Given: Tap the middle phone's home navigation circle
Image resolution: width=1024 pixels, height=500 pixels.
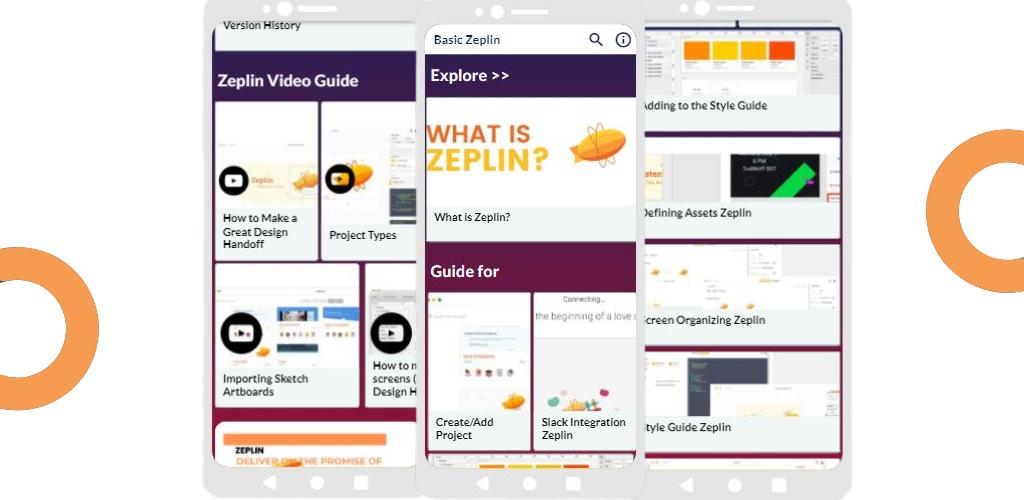Looking at the screenshot, I should 530,484.
